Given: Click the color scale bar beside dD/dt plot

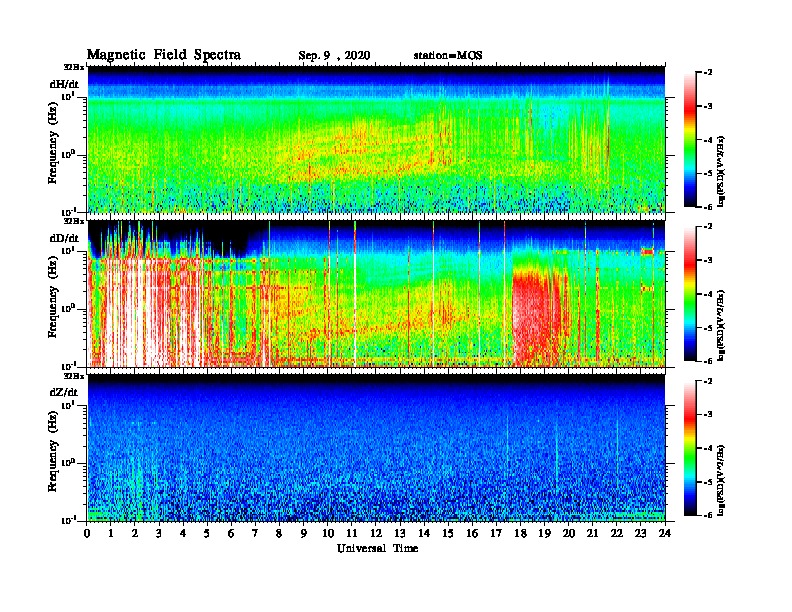Looking at the screenshot, I should click(690, 294).
